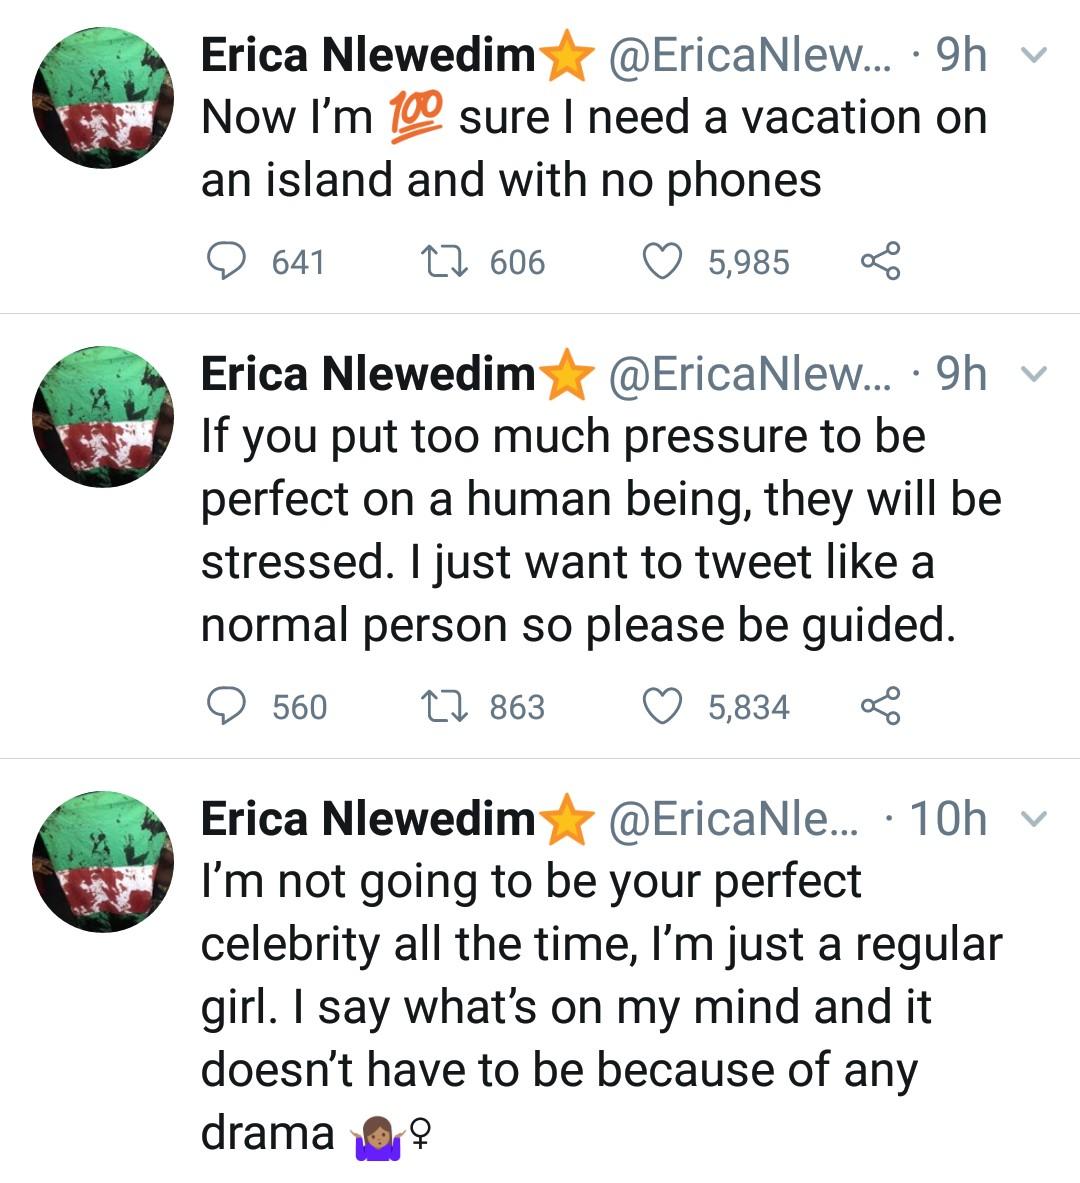
Task: Open Erica Nlewedim's name on the first tweet
Action: pyautogui.click(x=368, y=55)
